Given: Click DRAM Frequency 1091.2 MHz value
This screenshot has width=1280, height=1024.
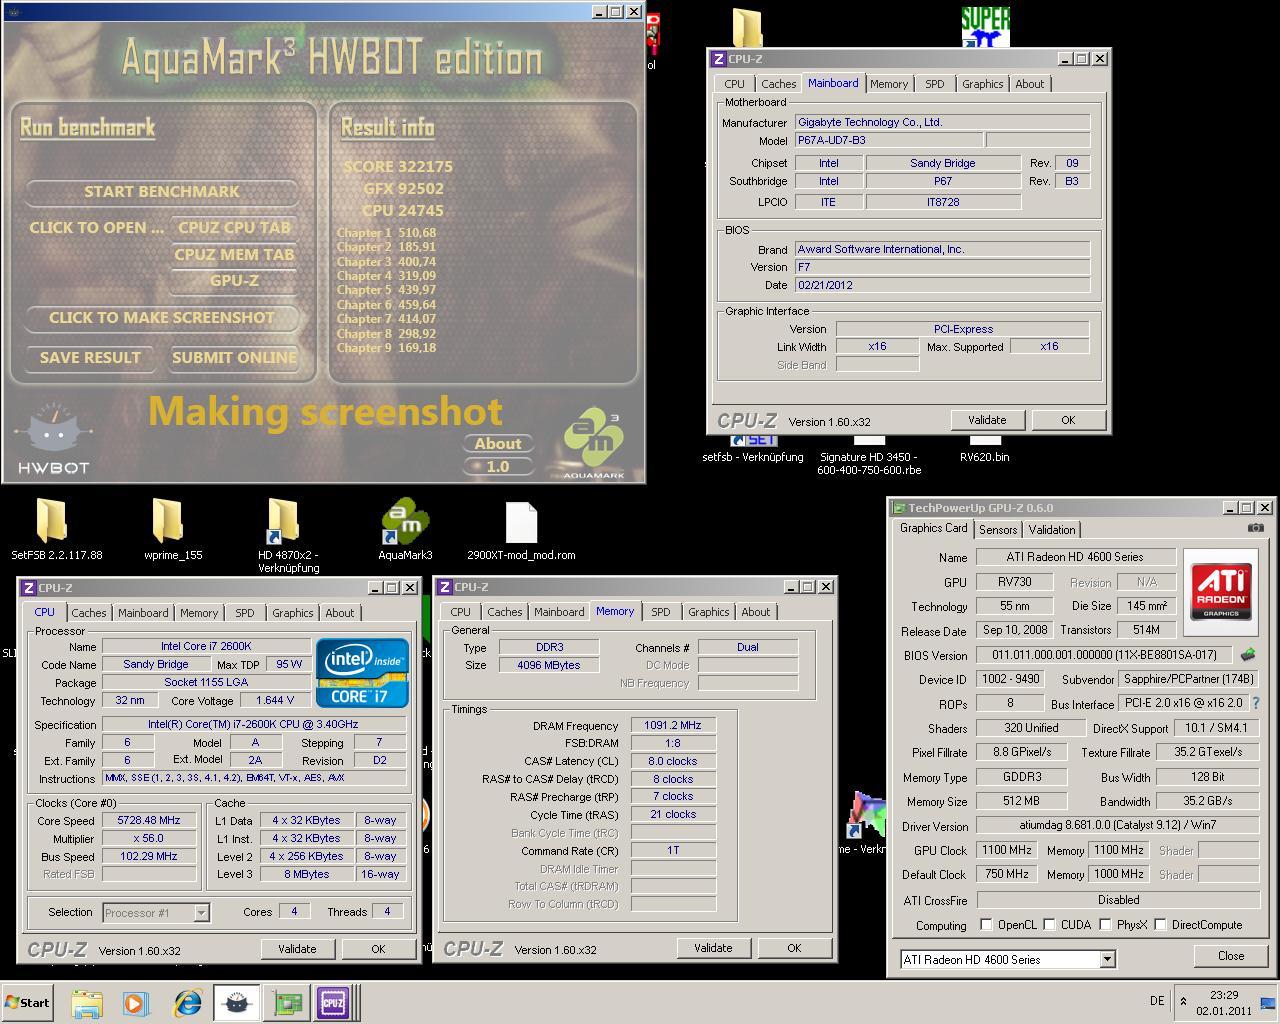Looking at the screenshot, I should (673, 726).
